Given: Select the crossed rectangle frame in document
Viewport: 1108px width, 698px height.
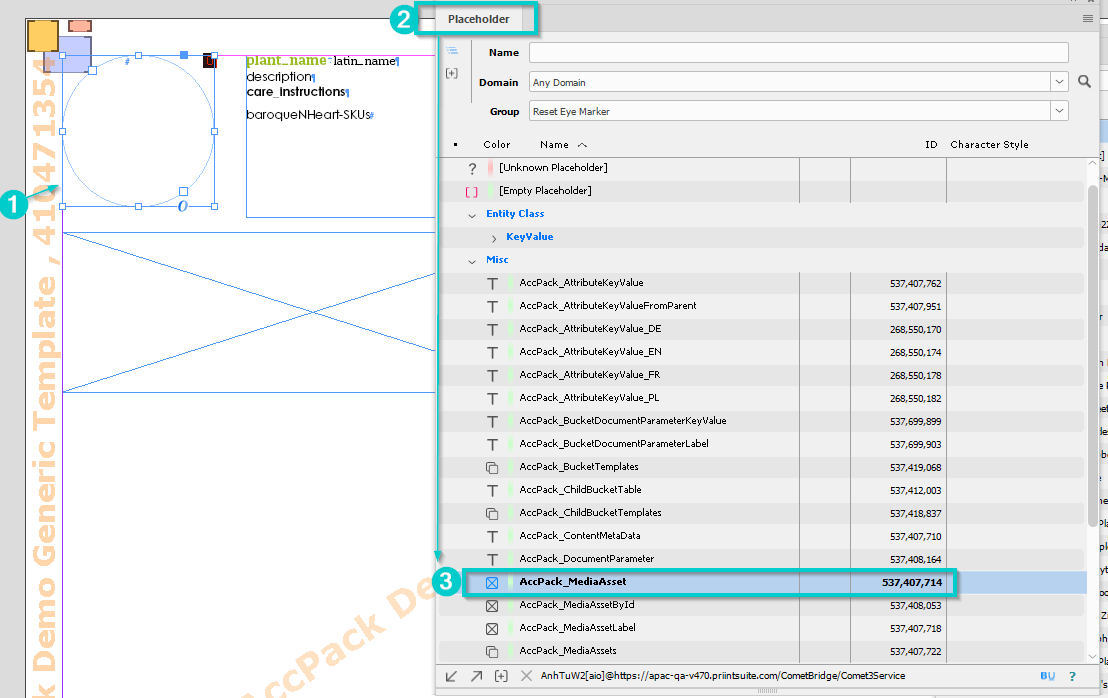Looking at the screenshot, I should point(249,312).
